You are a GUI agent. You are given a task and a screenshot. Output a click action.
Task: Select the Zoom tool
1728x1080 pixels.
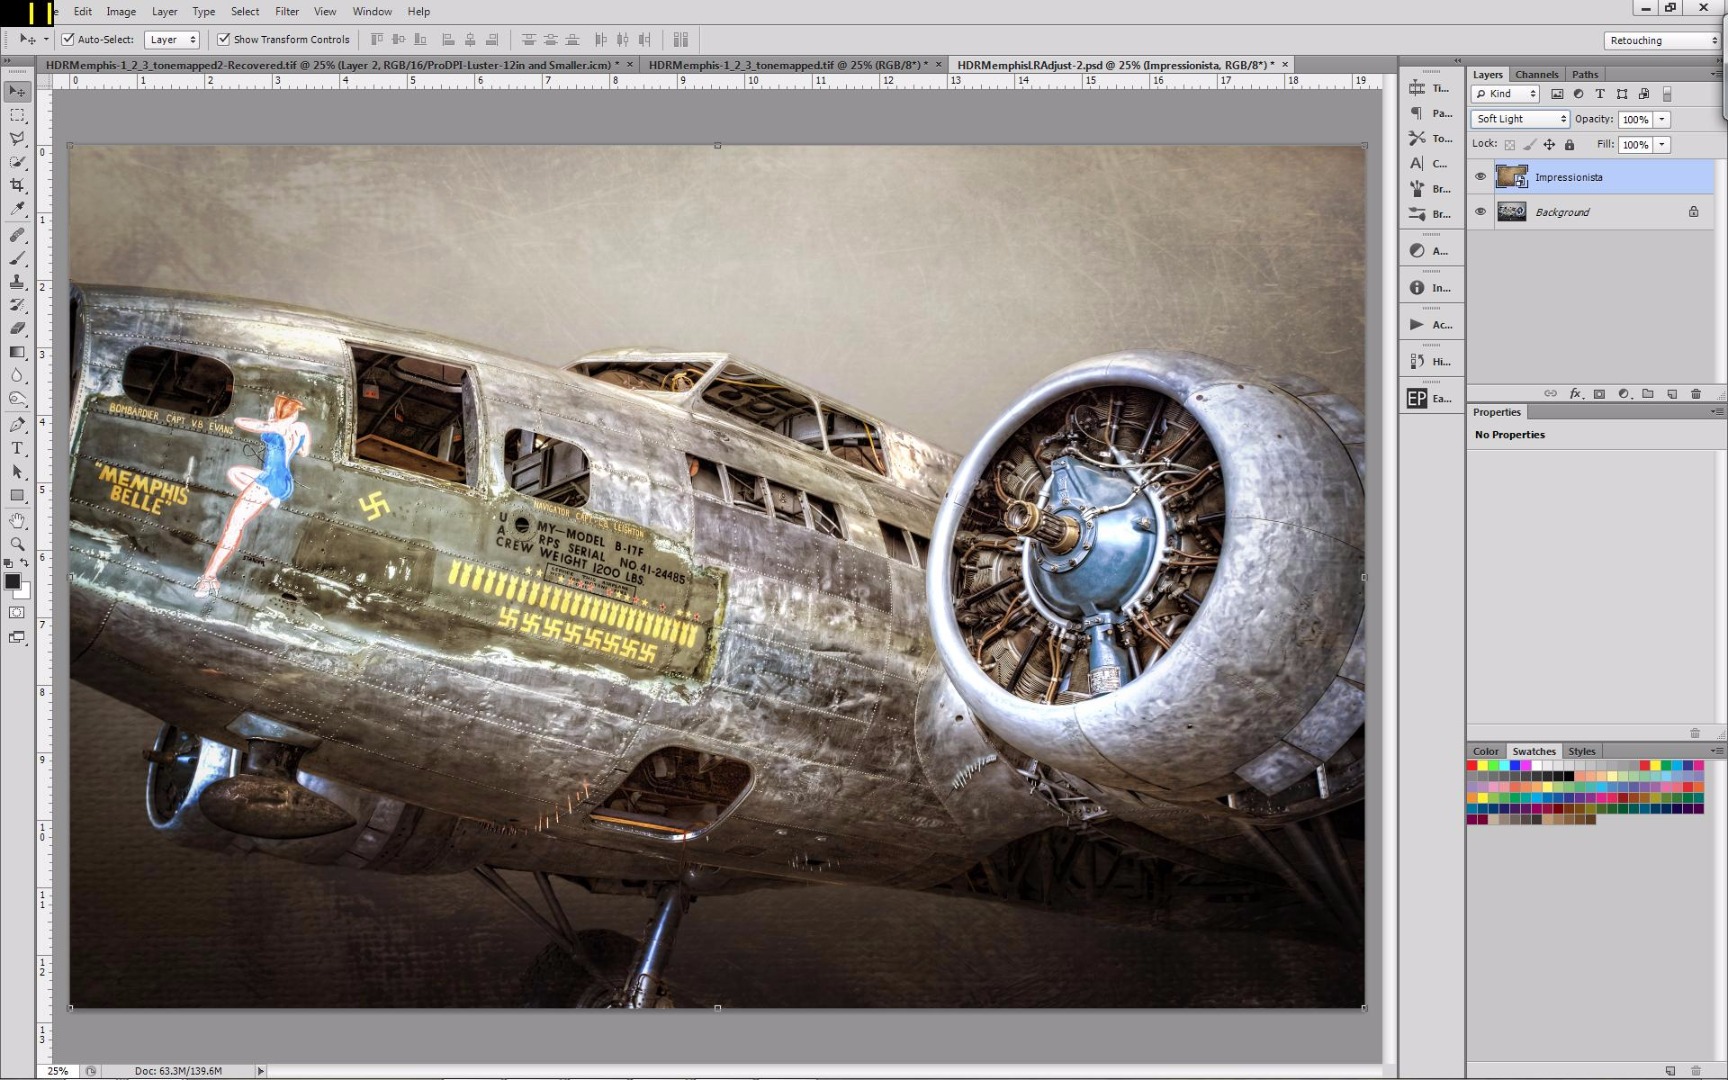click(17, 544)
